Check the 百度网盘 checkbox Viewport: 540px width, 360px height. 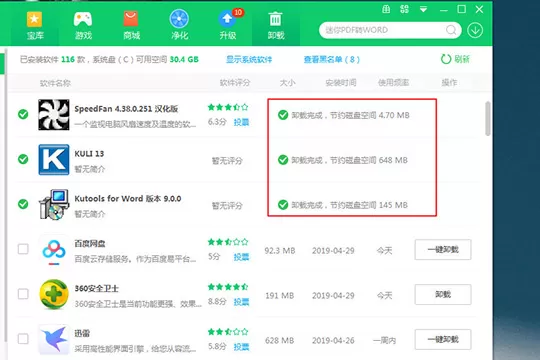click(x=23, y=249)
